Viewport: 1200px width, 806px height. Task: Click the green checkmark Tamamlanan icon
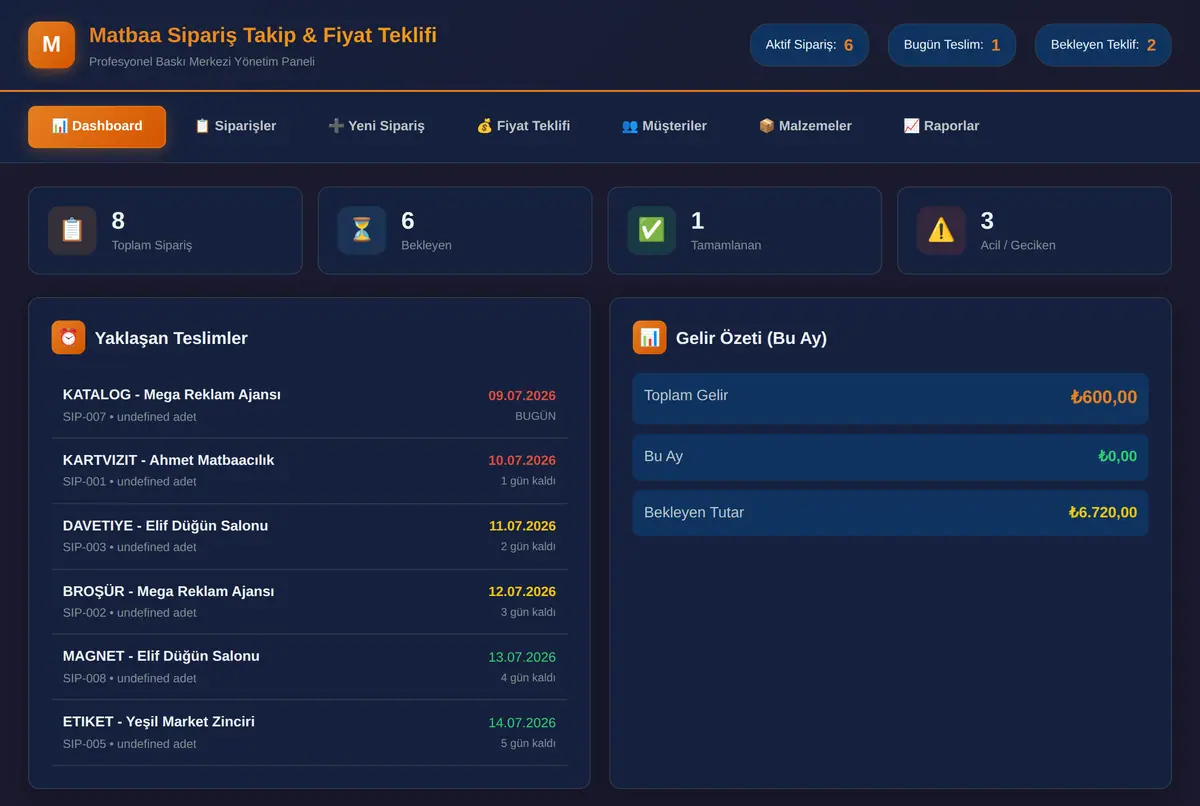tap(652, 230)
